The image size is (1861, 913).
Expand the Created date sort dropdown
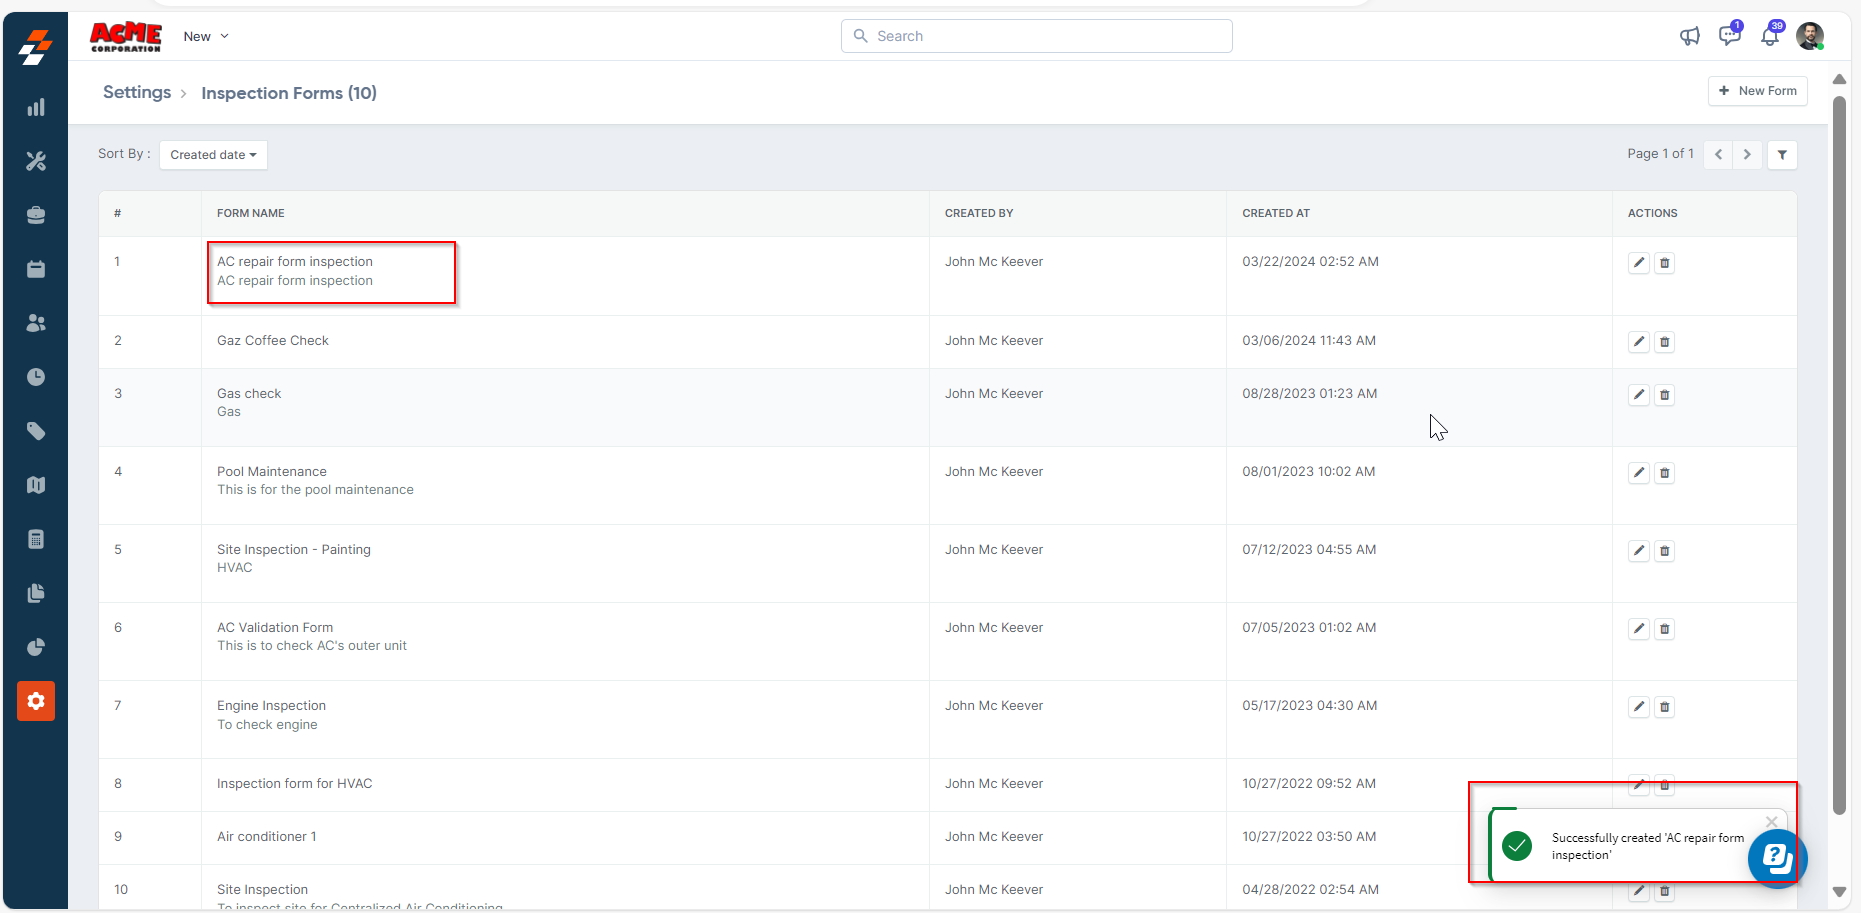pyautogui.click(x=213, y=155)
